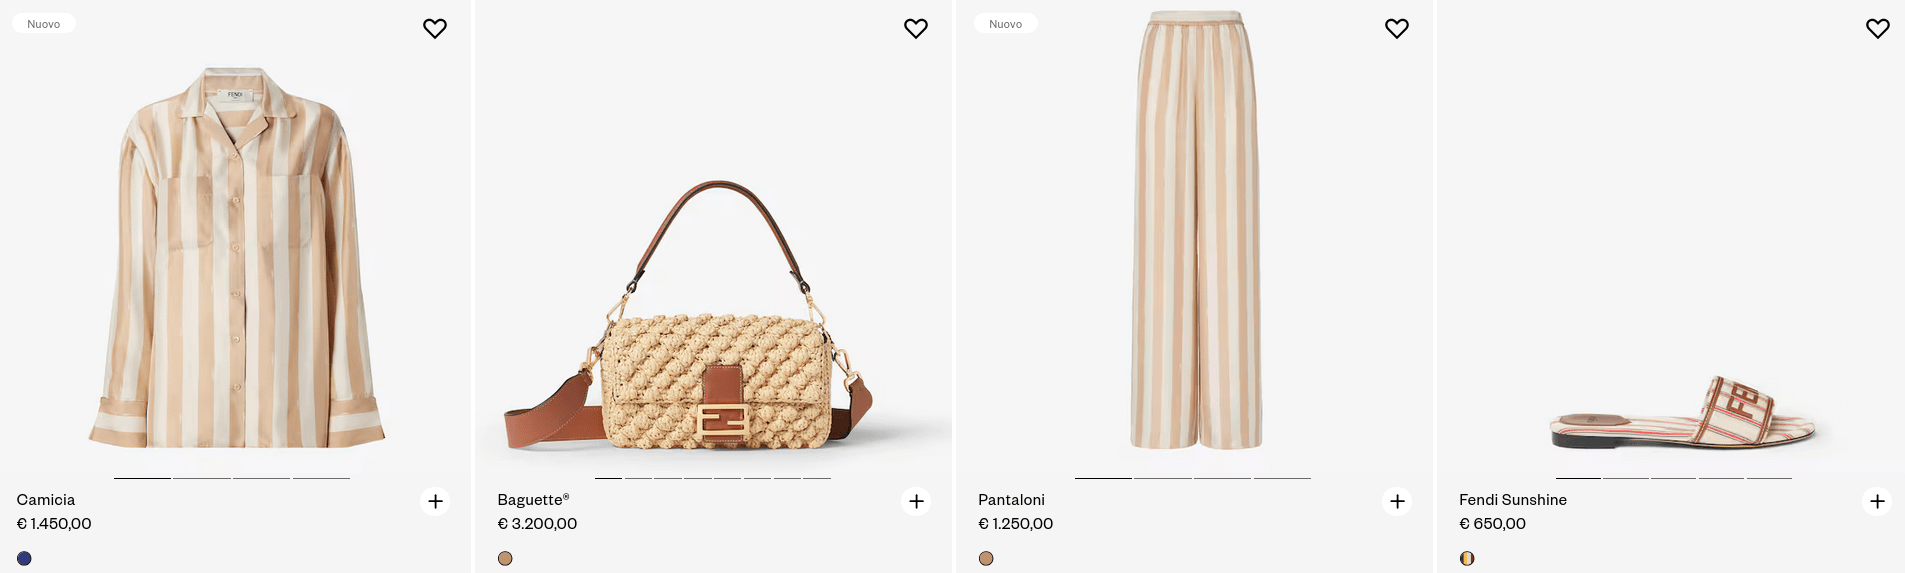Click the plus button for Camicia
The width and height of the screenshot is (1905, 573).
(x=435, y=501)
